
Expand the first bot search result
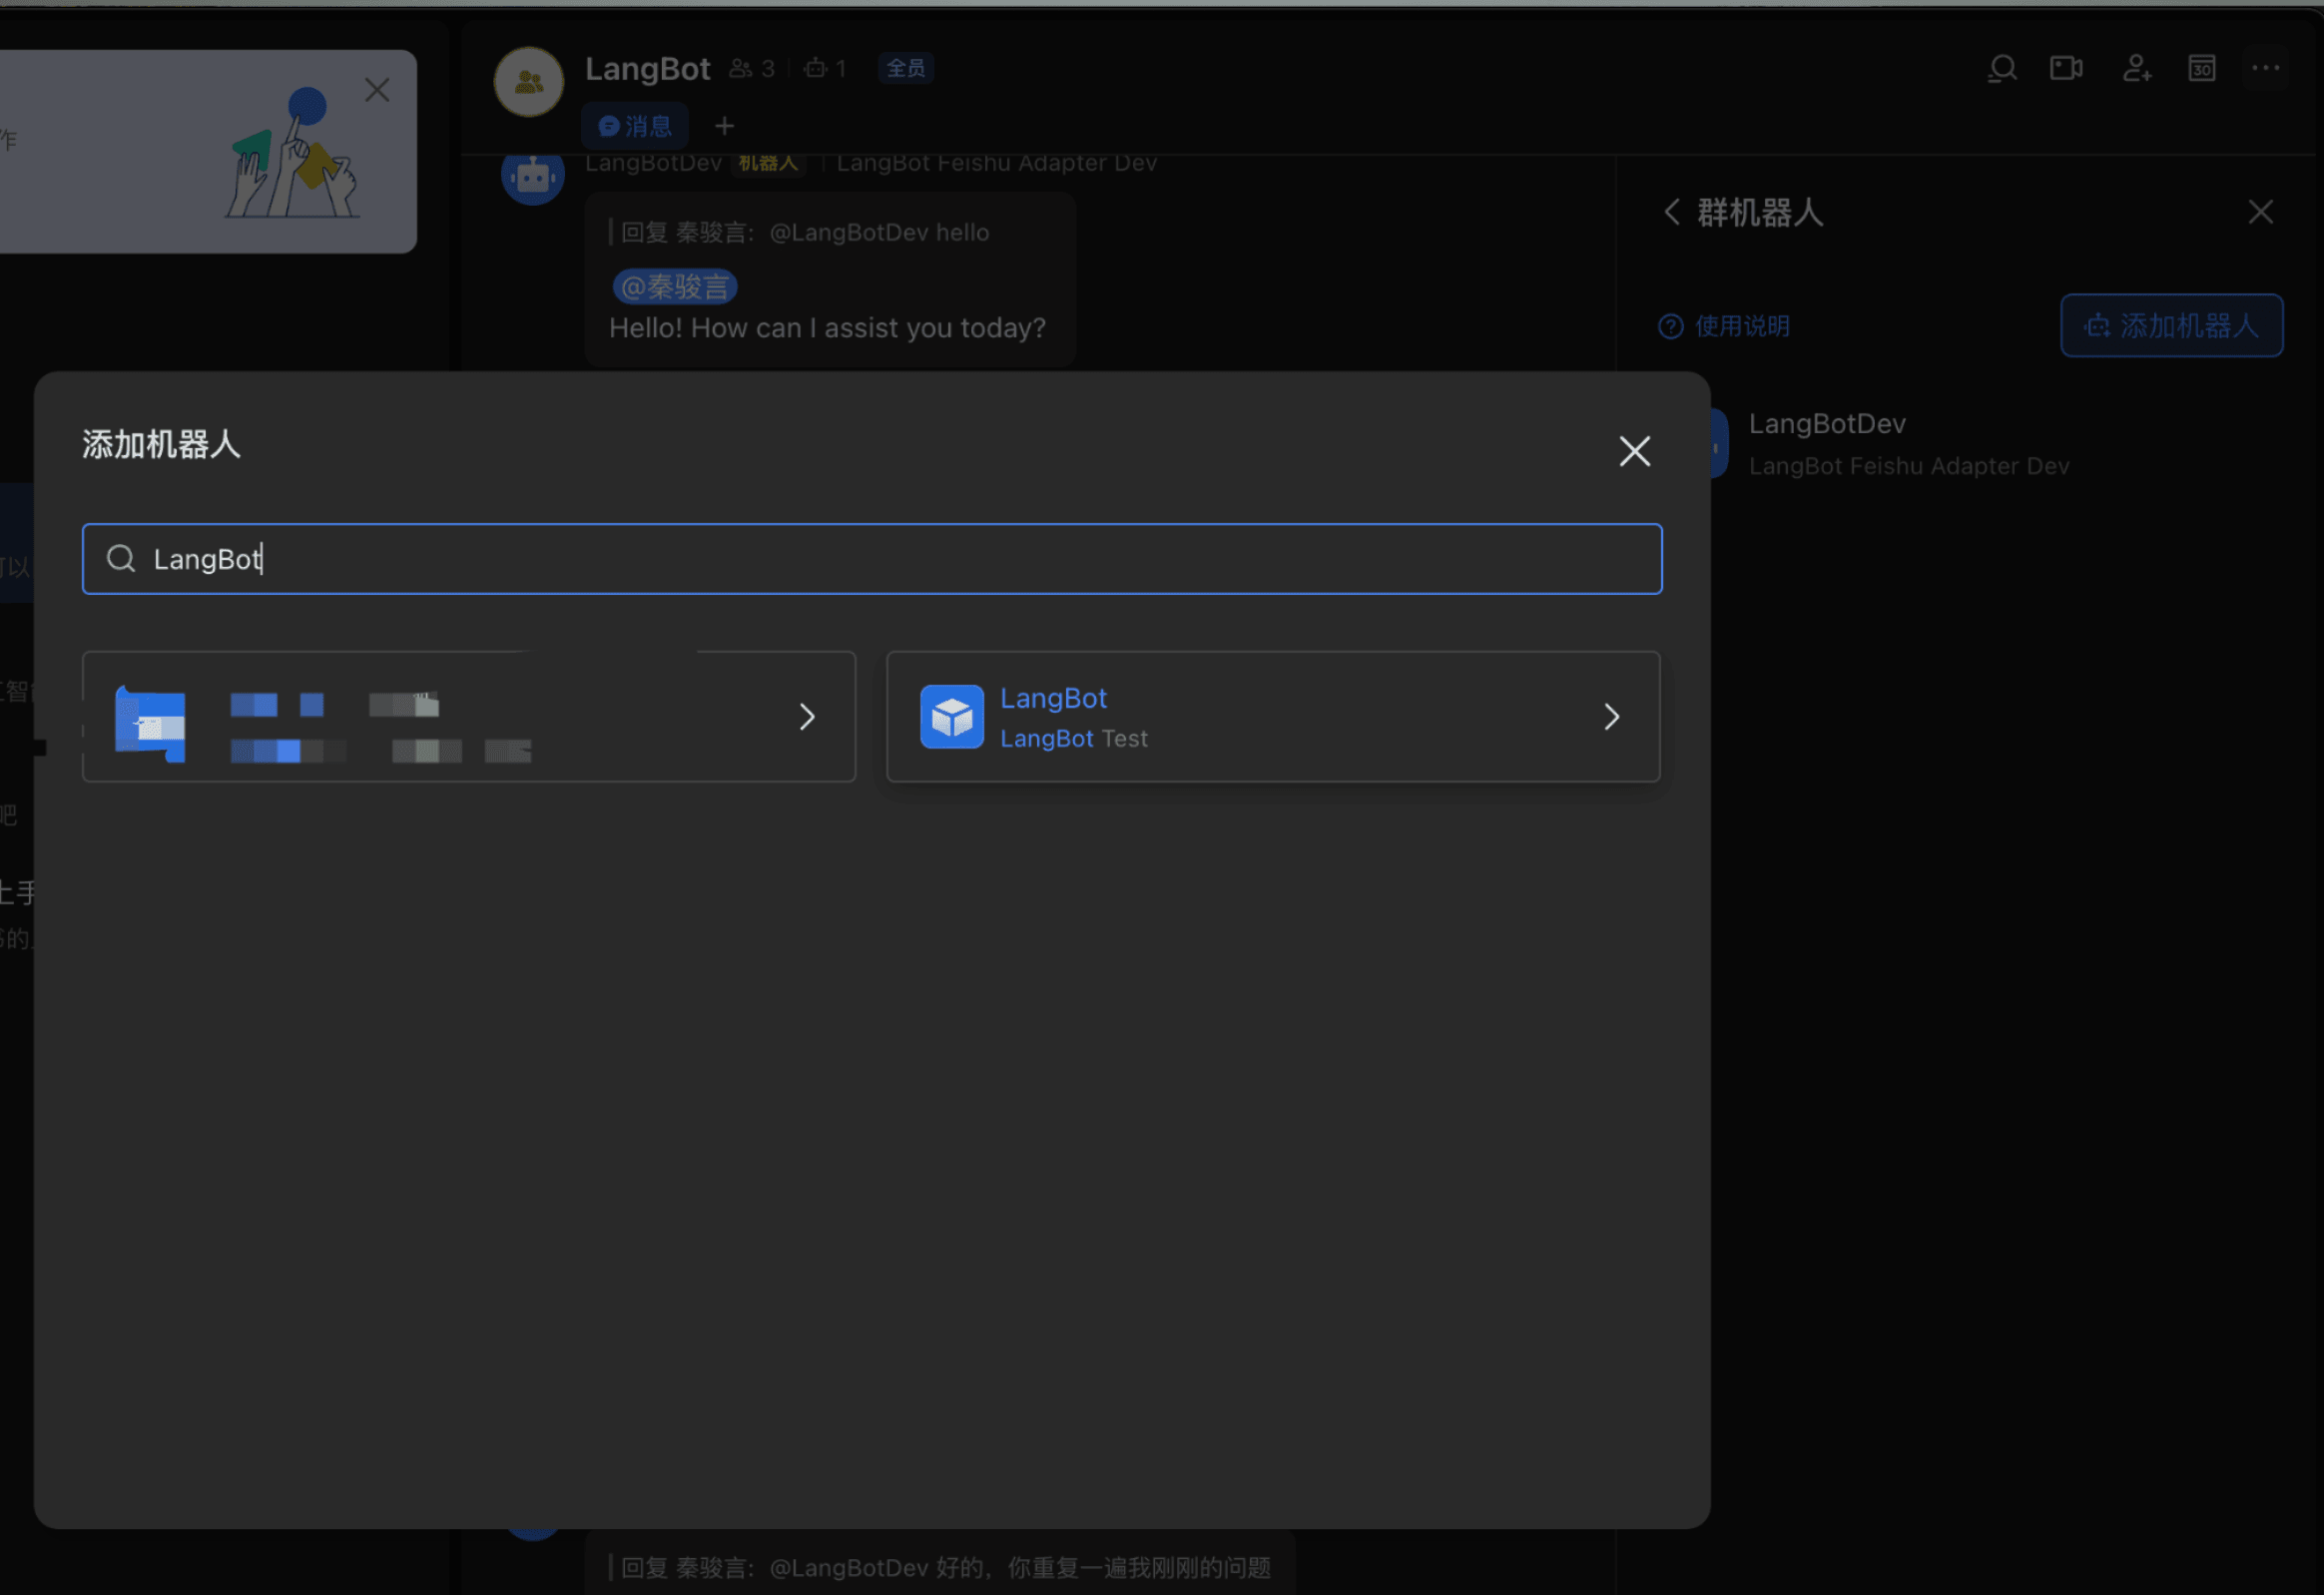(x=806, y=716)
